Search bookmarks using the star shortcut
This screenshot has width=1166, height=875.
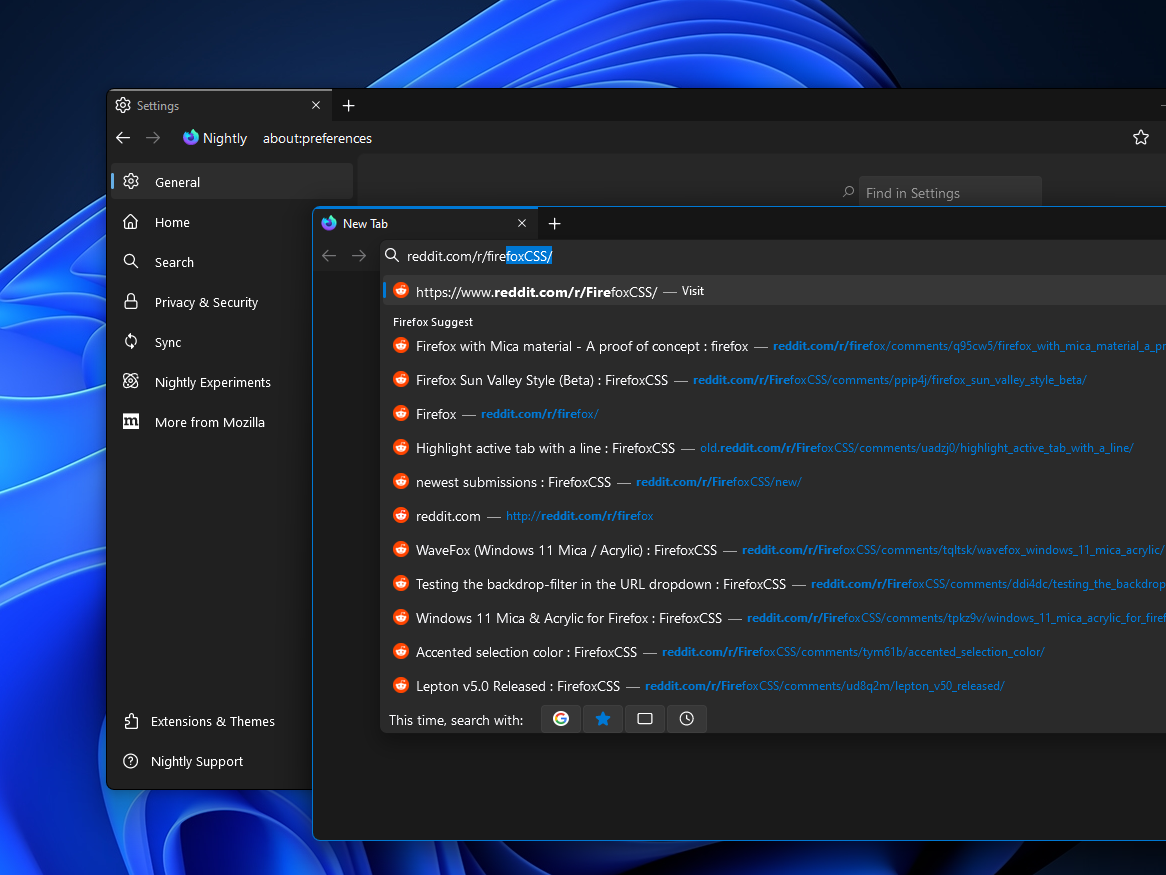pos(602,718)
